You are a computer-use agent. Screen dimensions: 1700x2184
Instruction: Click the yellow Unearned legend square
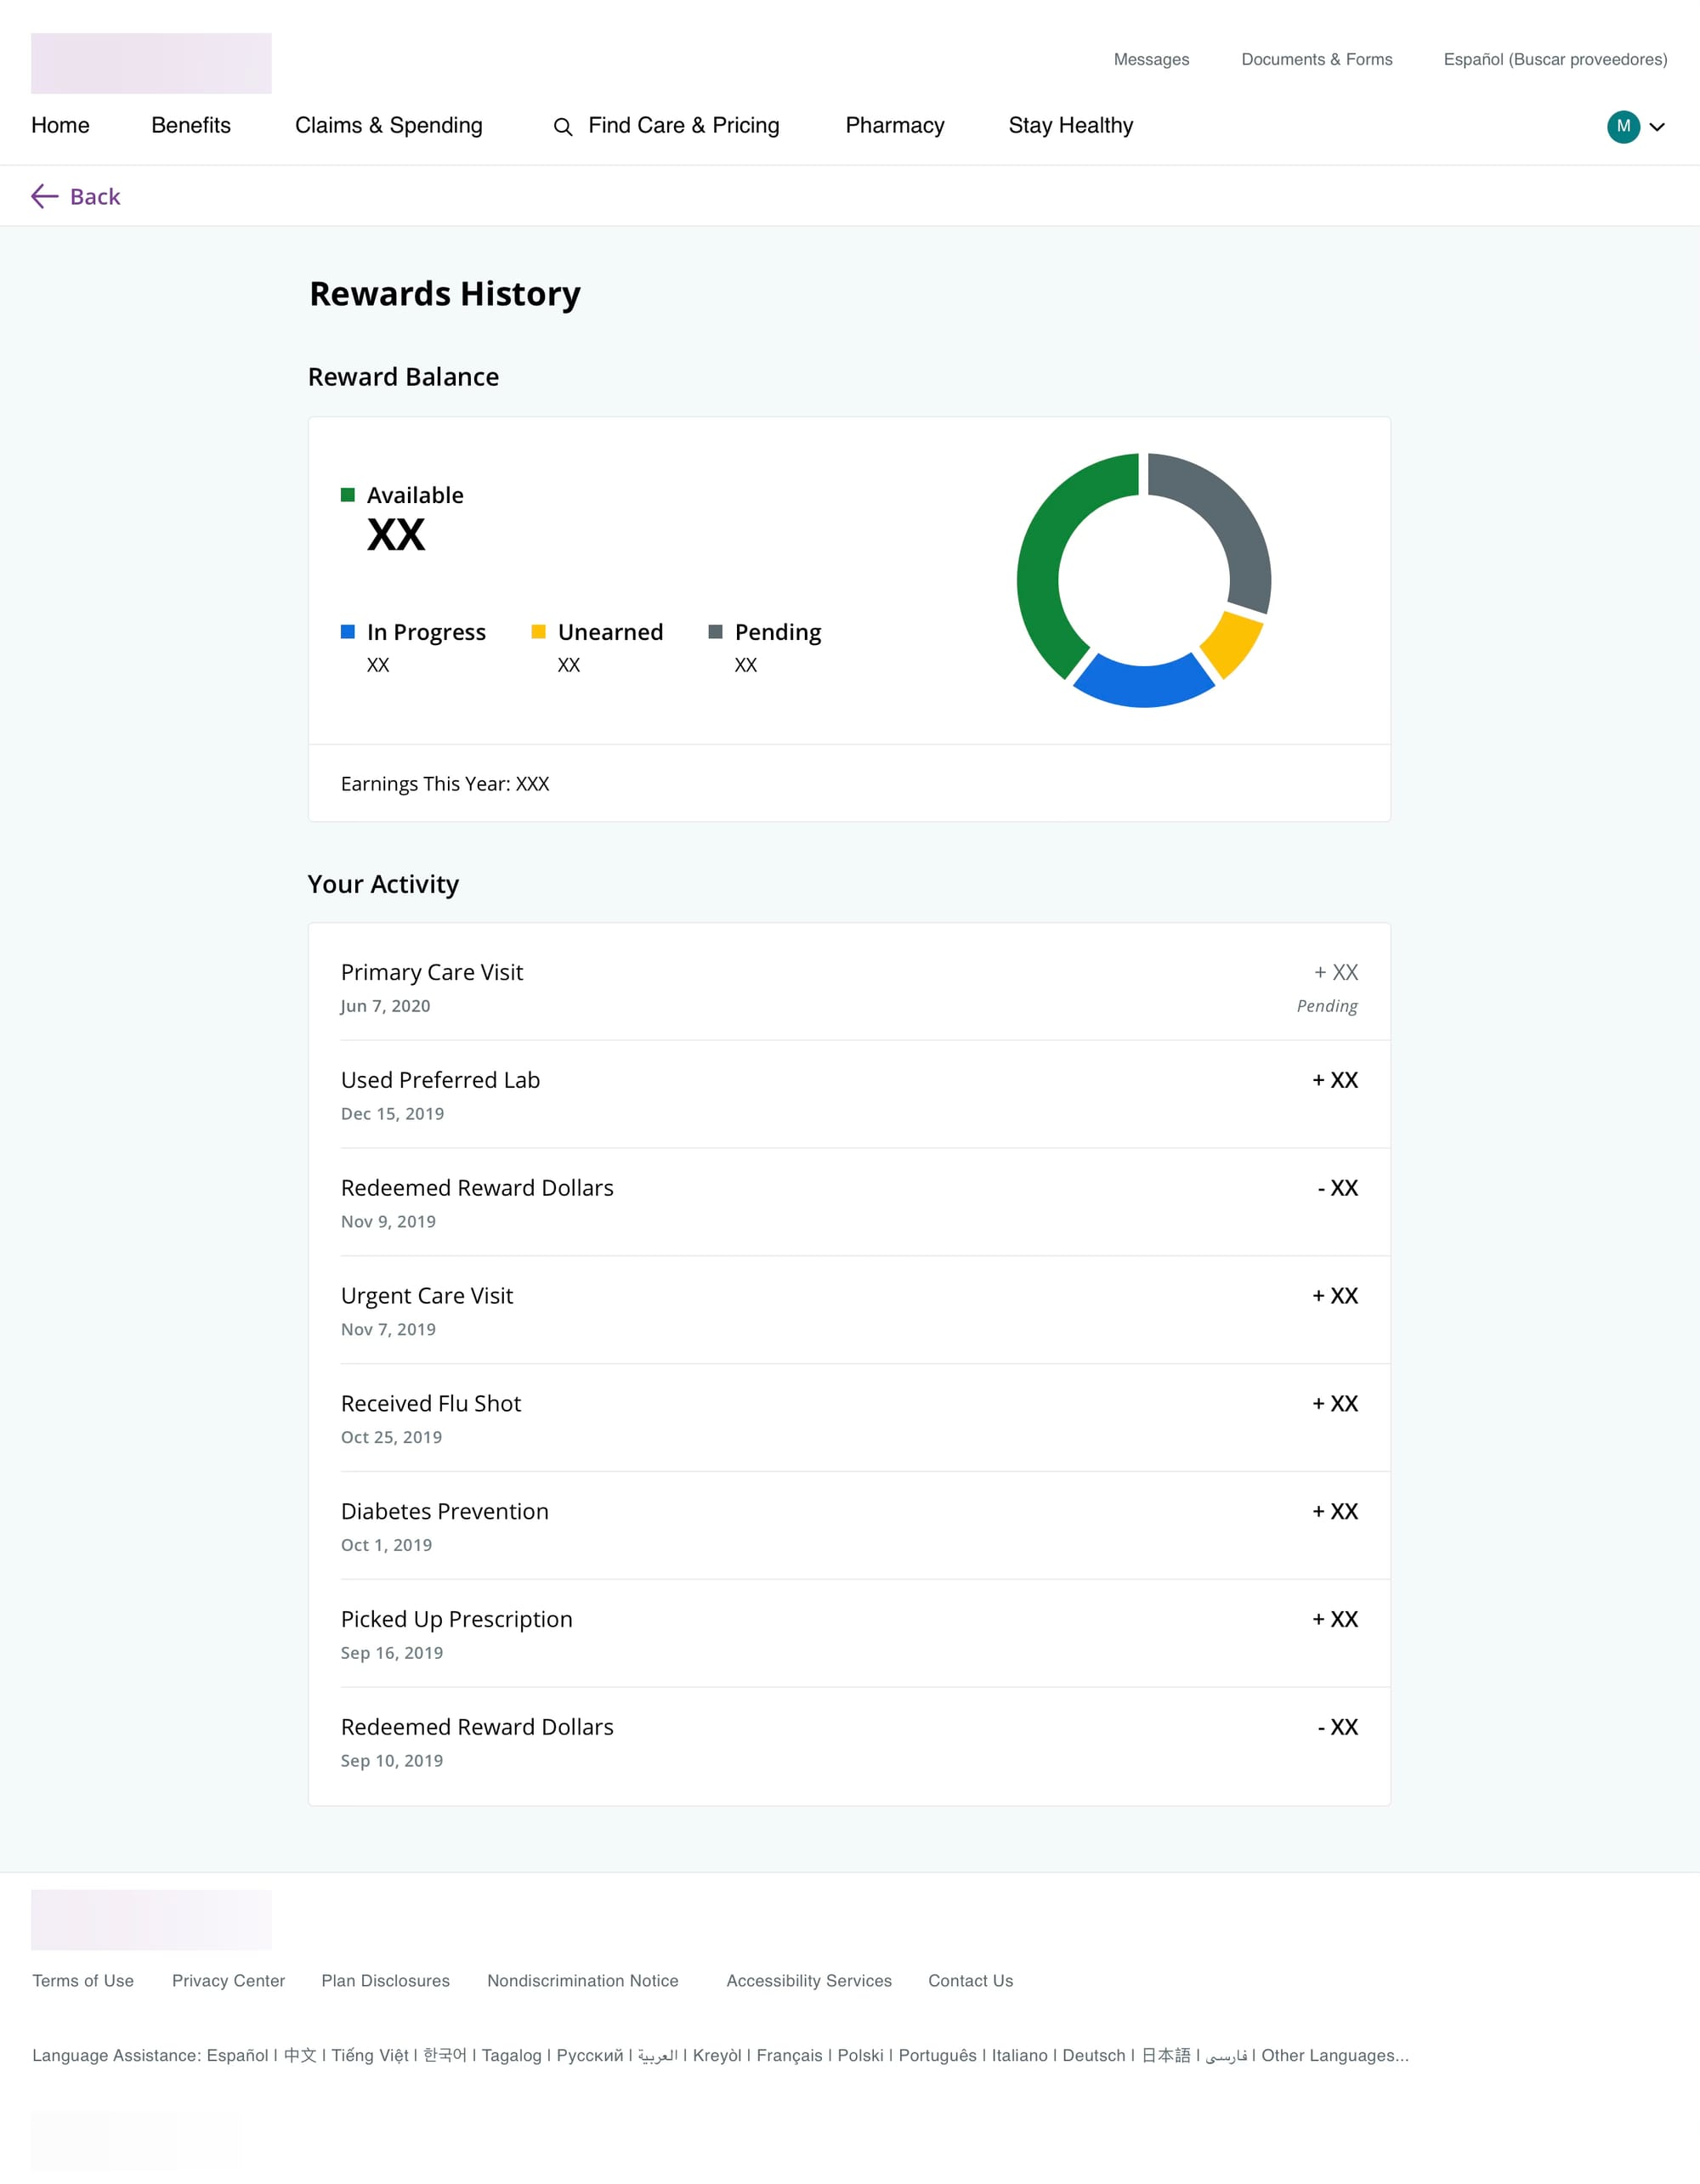(x=538, y=632)
